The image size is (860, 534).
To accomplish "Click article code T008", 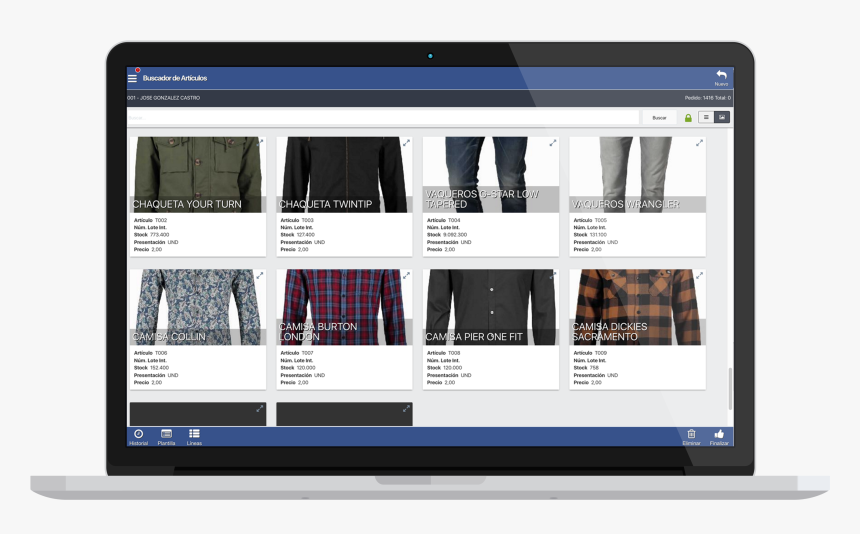I will tap(454, 353).
